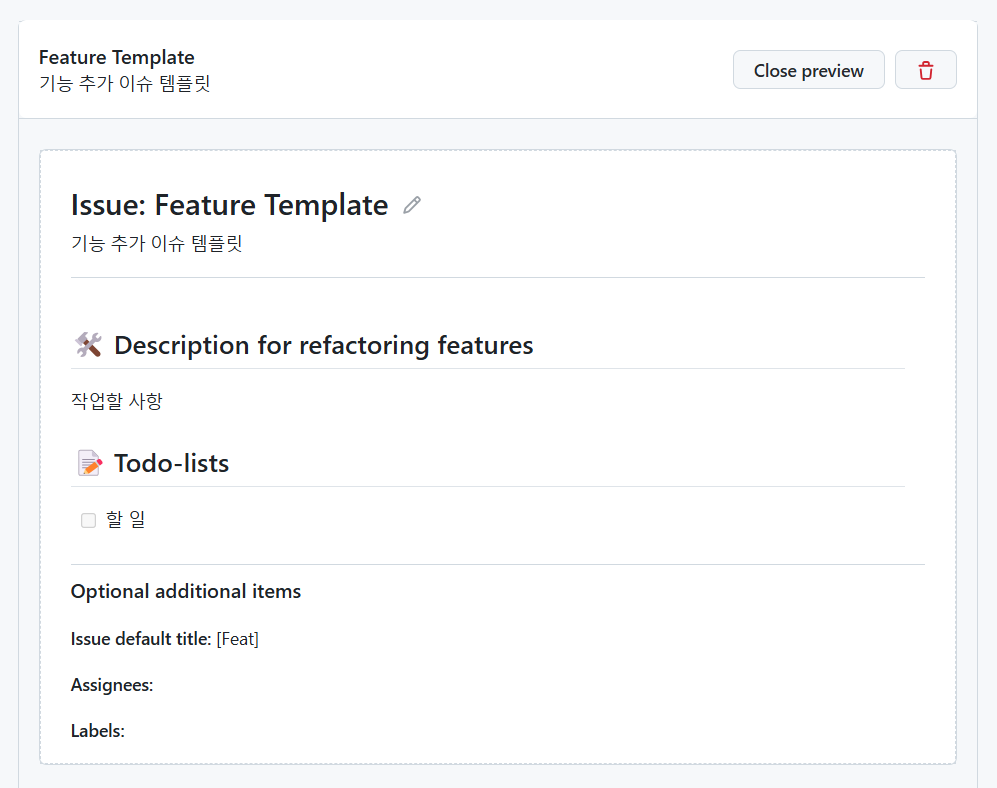
Task: Click the Issue: Feature Template heading
Action: click(229, 205)
